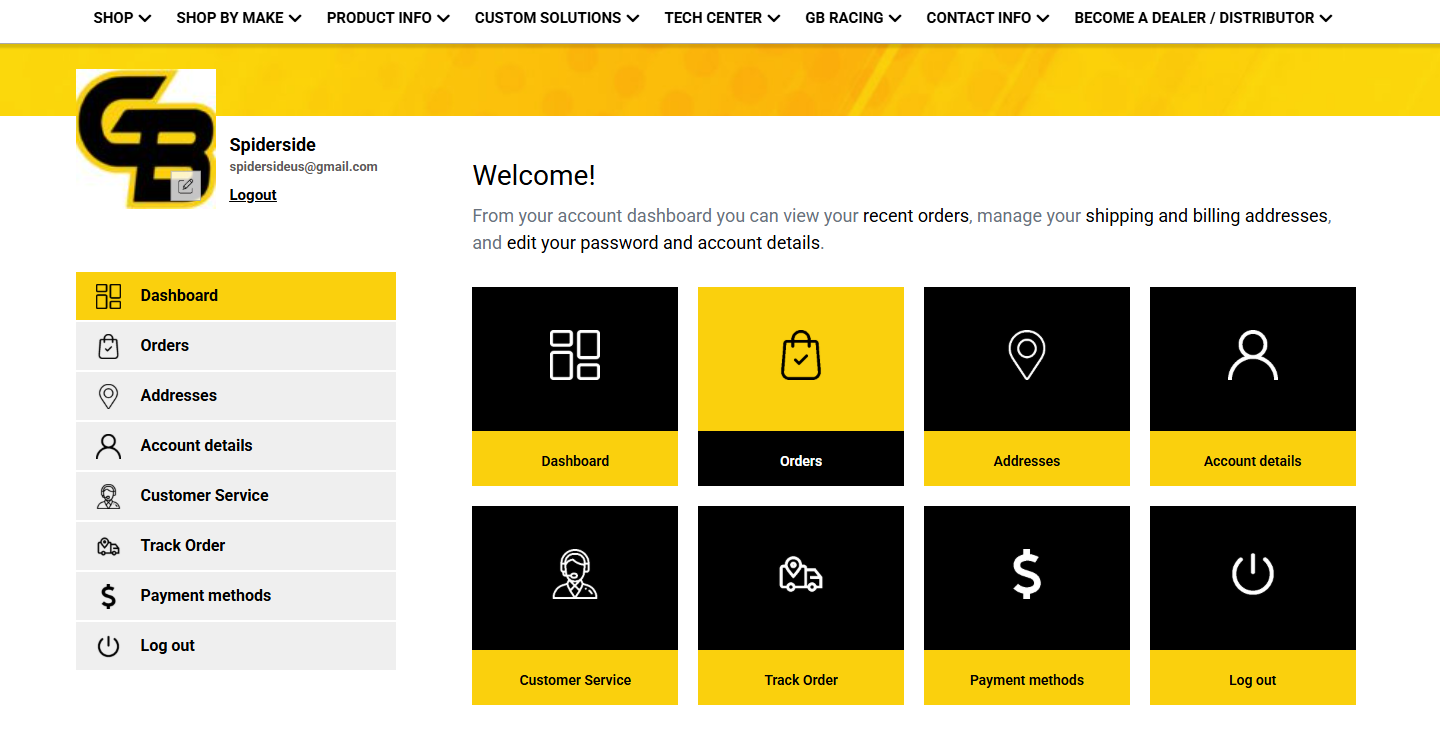1440x752 pixels.
Task: Click the Track Order truck tile icon
Action: pos(800,575)
